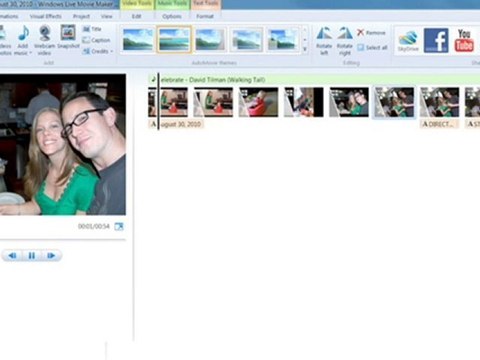Pause the preview playback

pyautogui.click(x=32, y=256)
